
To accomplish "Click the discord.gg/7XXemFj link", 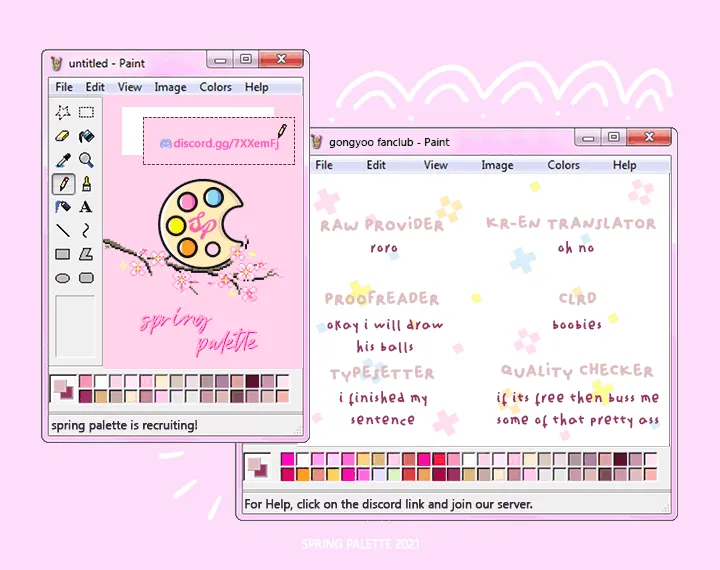I will tap(218, 144).
